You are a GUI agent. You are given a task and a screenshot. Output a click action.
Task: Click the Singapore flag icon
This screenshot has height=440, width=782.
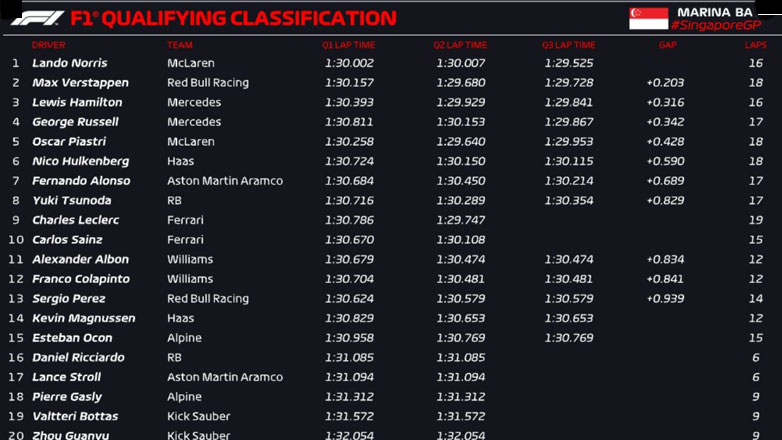coord(647,18)
